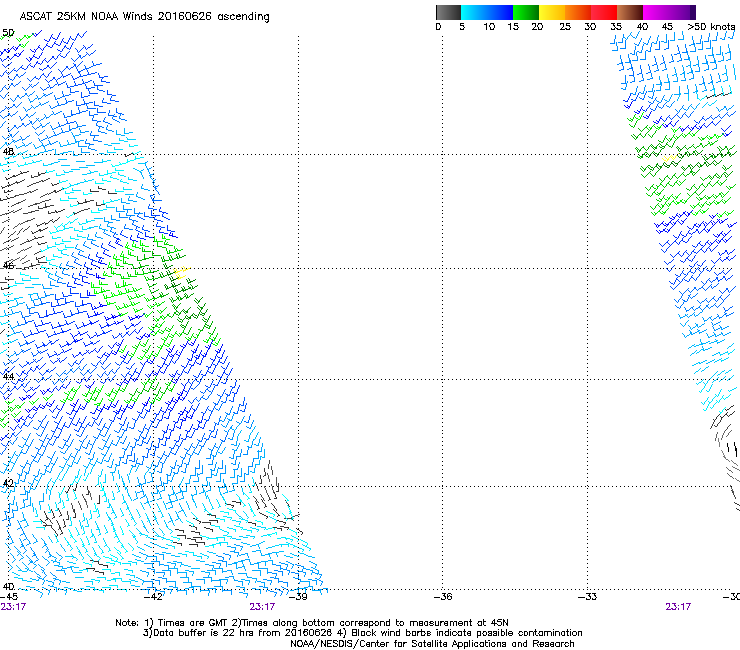Click the note line starting 'Note: 1) Times are GMT'
Viewport: 740px width, 650px height.
[x=312, y=623]
